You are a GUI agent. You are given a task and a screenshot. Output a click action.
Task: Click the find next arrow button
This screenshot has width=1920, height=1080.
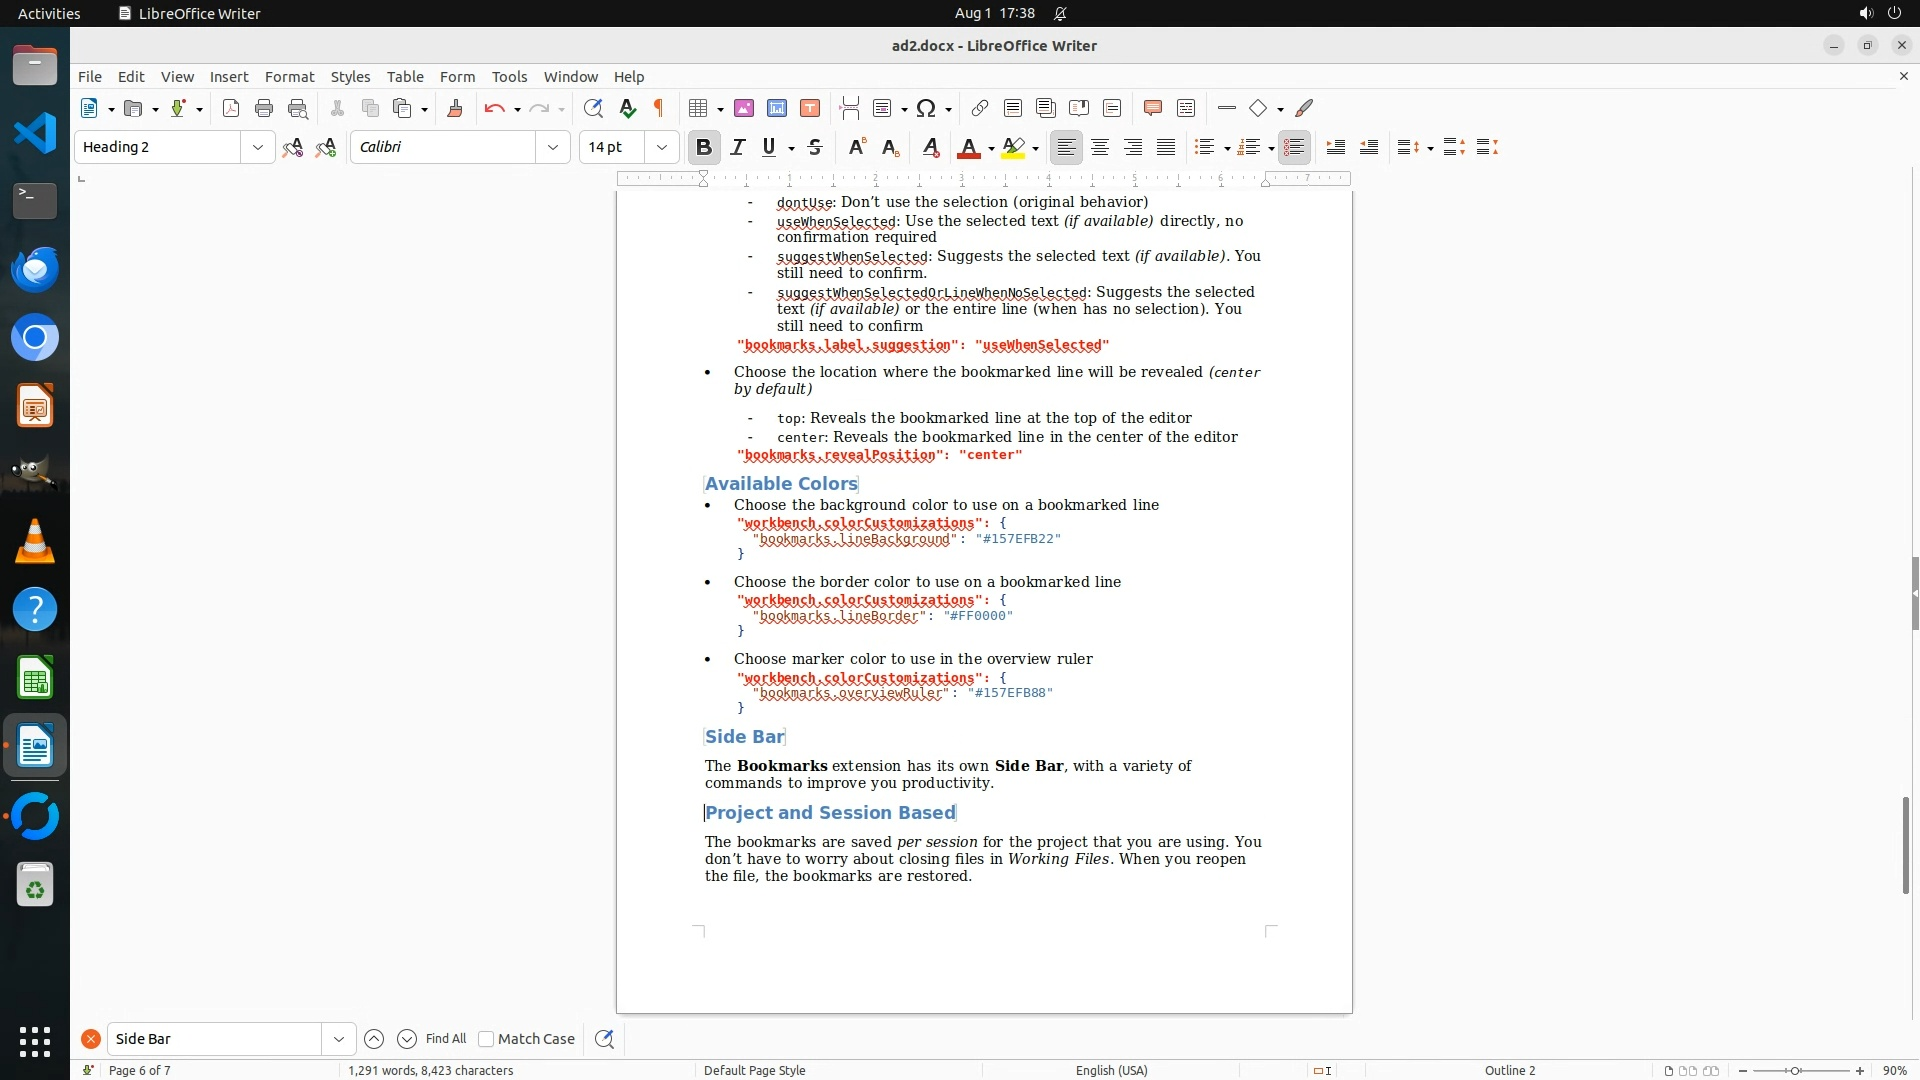click(x=407, y=1039)
